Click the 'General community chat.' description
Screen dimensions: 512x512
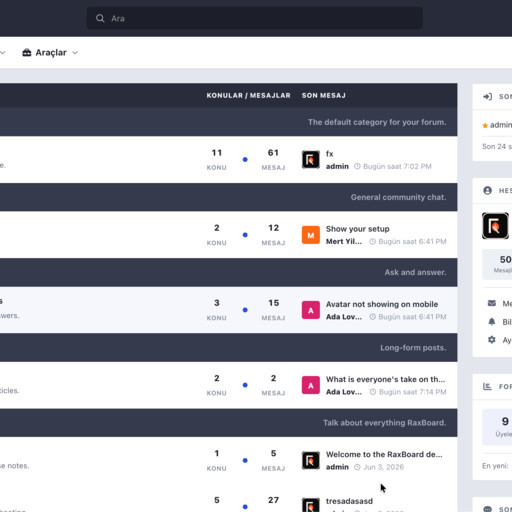tap(398, 197)
